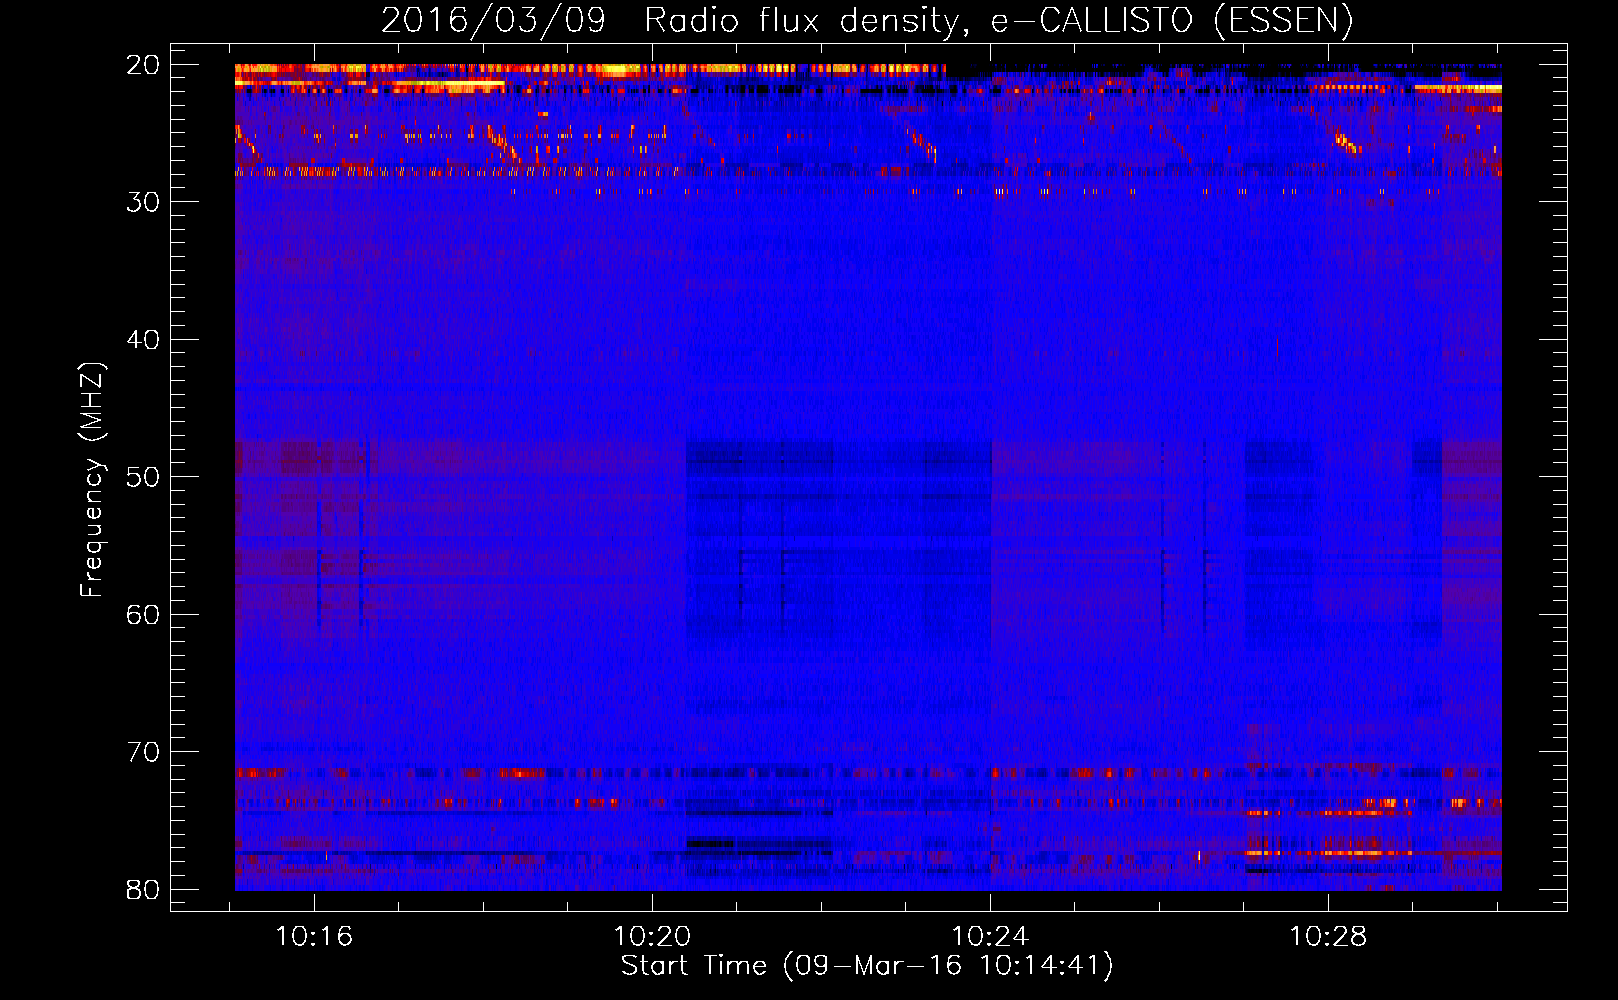Select the 40 frequency tick label

click(x=143, y=340)
